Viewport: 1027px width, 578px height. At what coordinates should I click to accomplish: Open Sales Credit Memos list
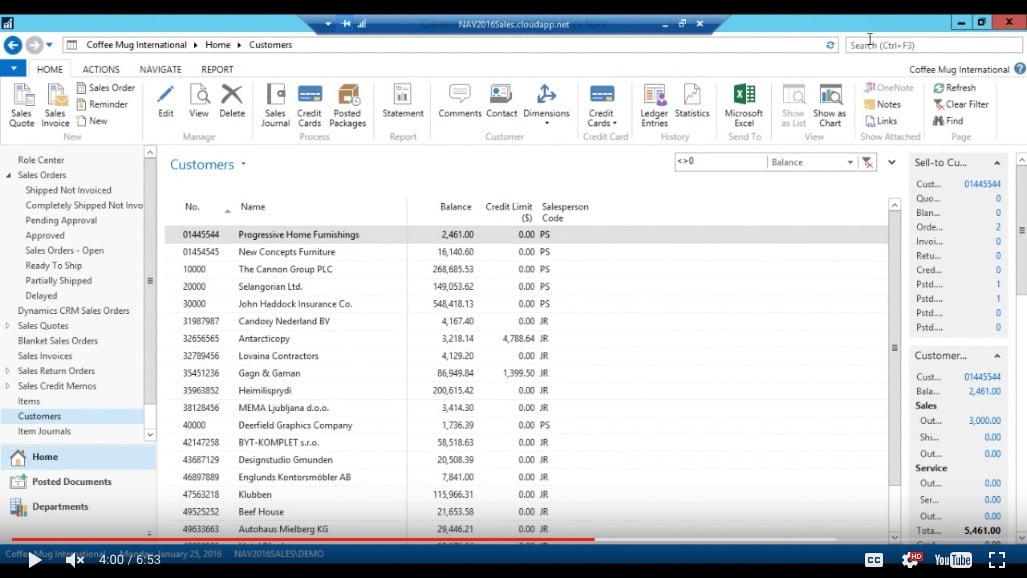(57, 386)
